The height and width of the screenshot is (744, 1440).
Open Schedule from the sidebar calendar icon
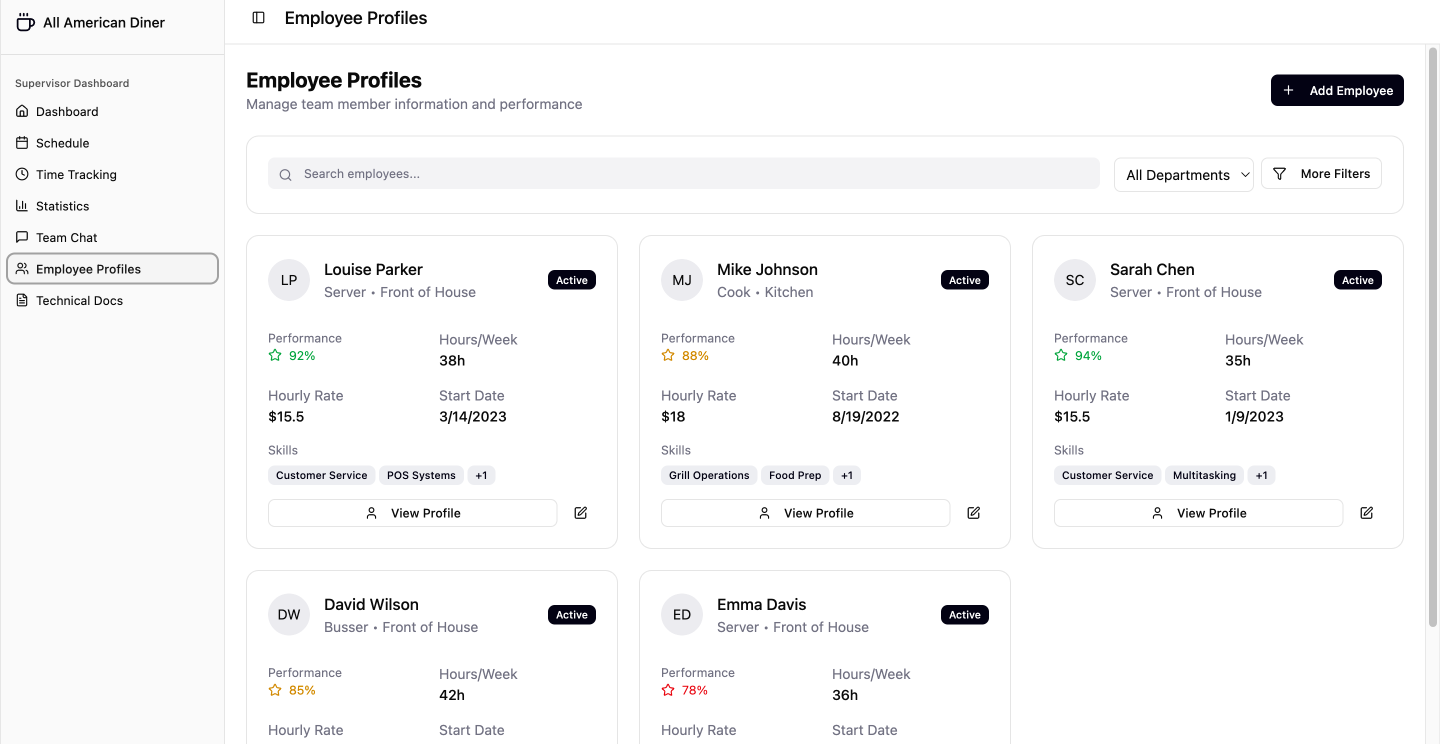tap(21, 142)
